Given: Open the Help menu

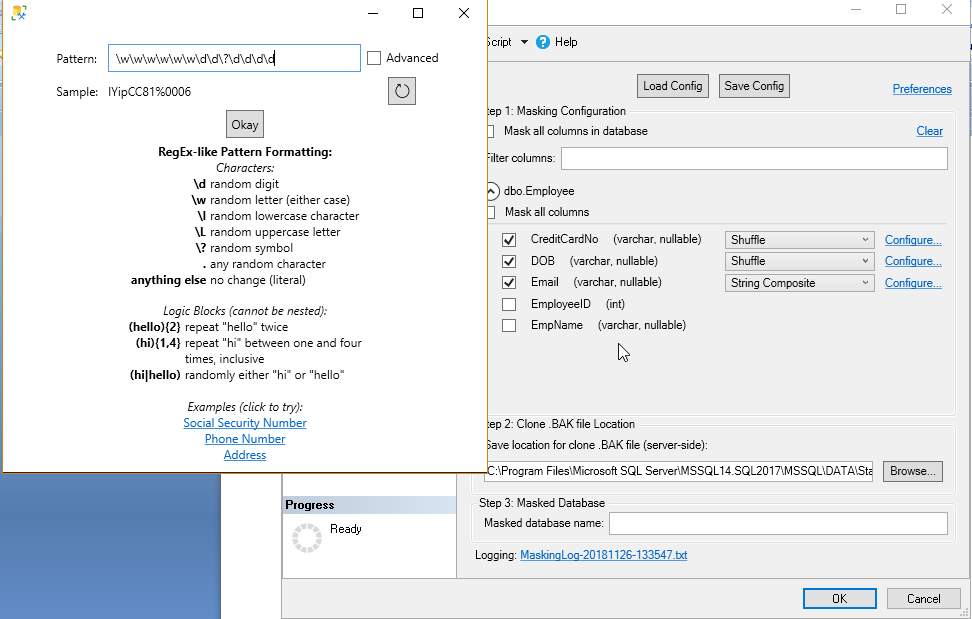Looking at the screenshot, I should pyautogui.click(x=566, y=42).
